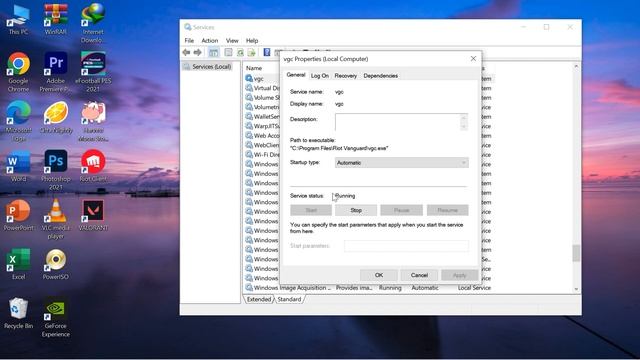Viewport: 640px width, 360px height.
Task: Select the Volume Shadow Copy service row
Action: 262,98
